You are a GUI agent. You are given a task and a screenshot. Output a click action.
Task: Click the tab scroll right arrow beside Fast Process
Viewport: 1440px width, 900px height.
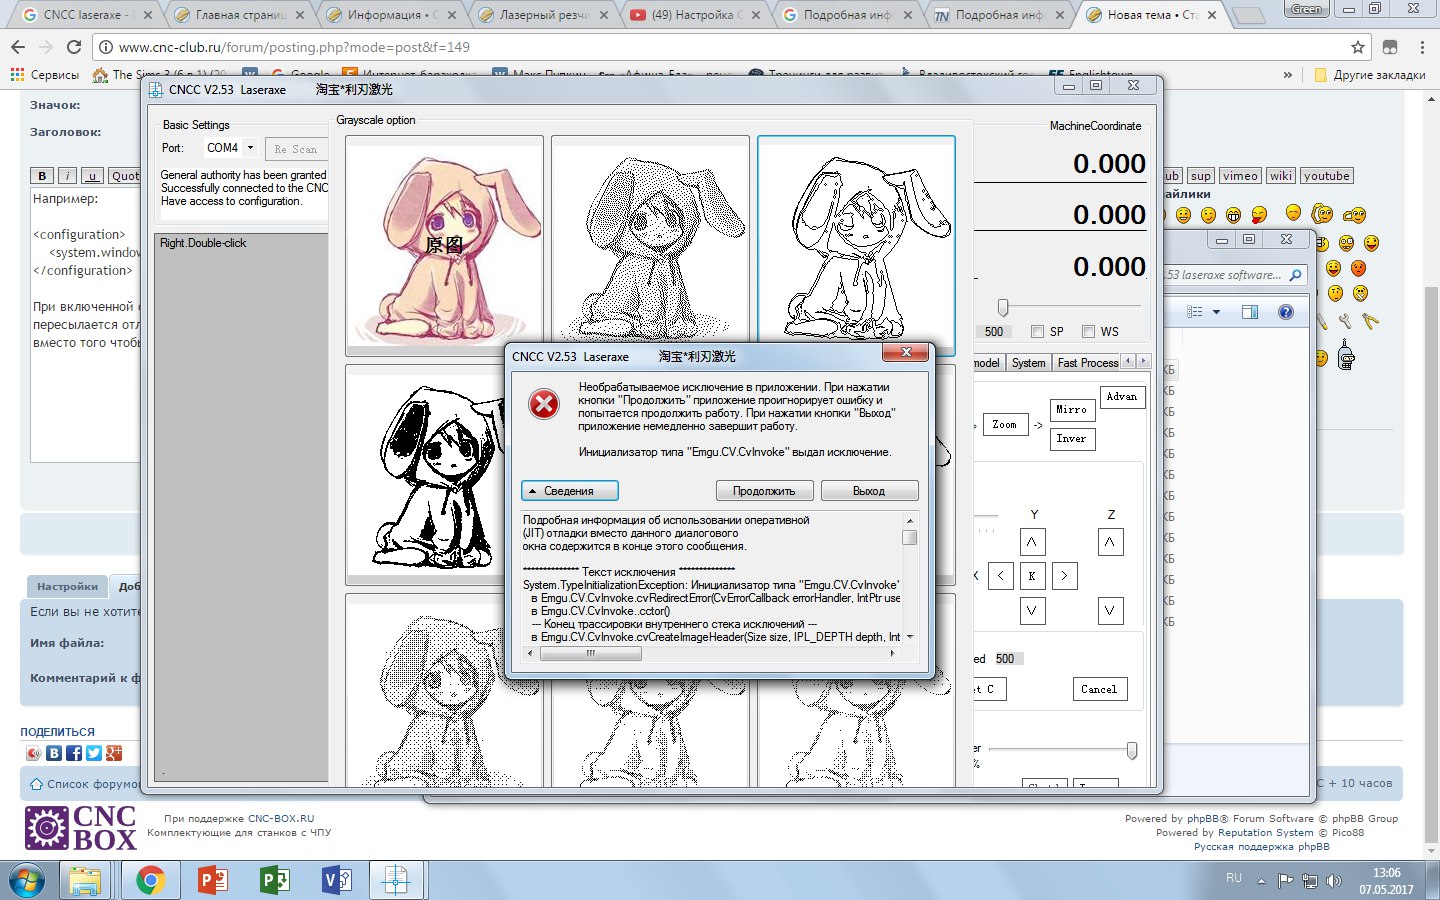pyautogui.click(x=1143, y=361)
